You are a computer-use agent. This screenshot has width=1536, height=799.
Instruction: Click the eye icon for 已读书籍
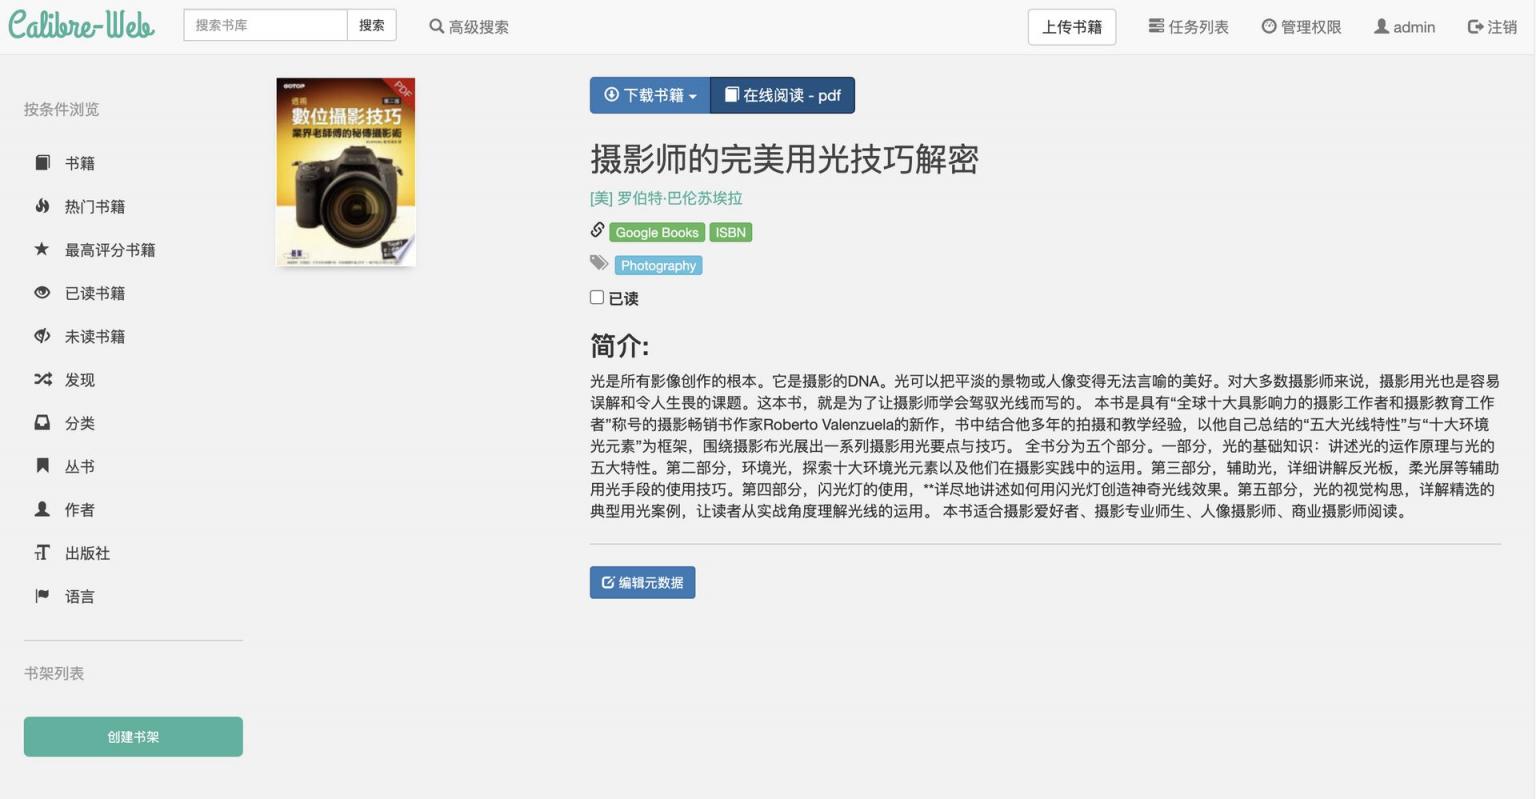(x=42, y=293)
